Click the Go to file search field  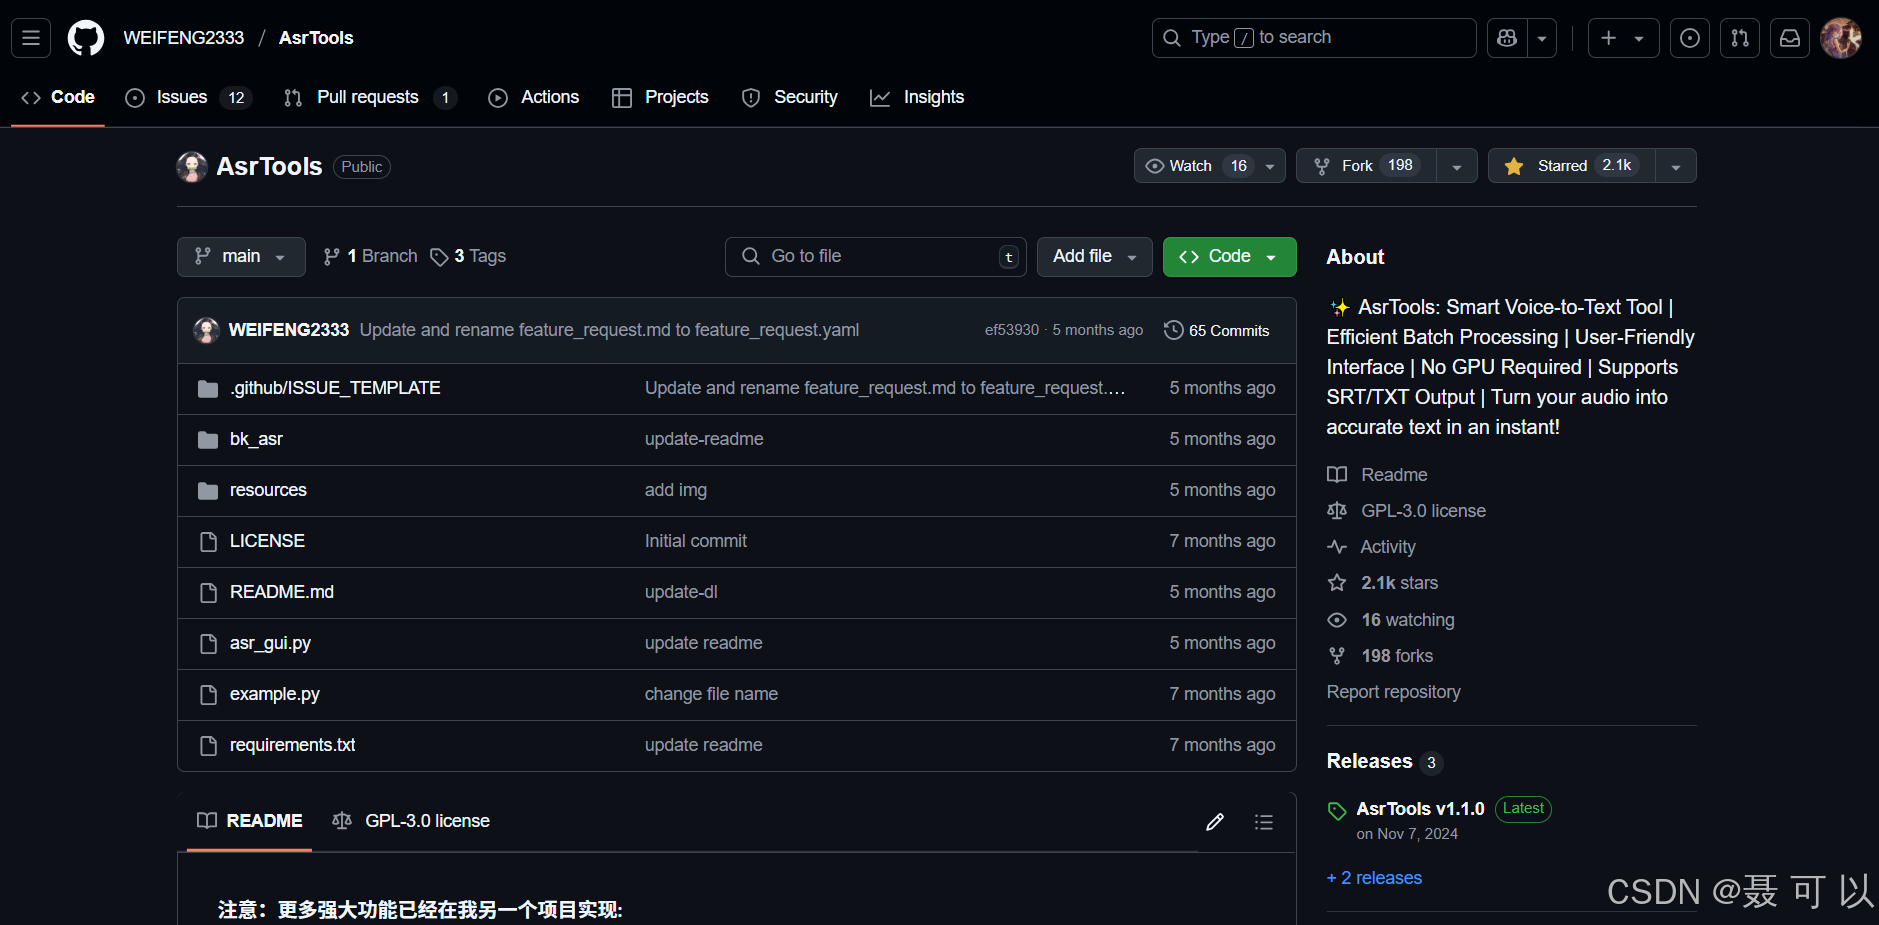(876, 257)
